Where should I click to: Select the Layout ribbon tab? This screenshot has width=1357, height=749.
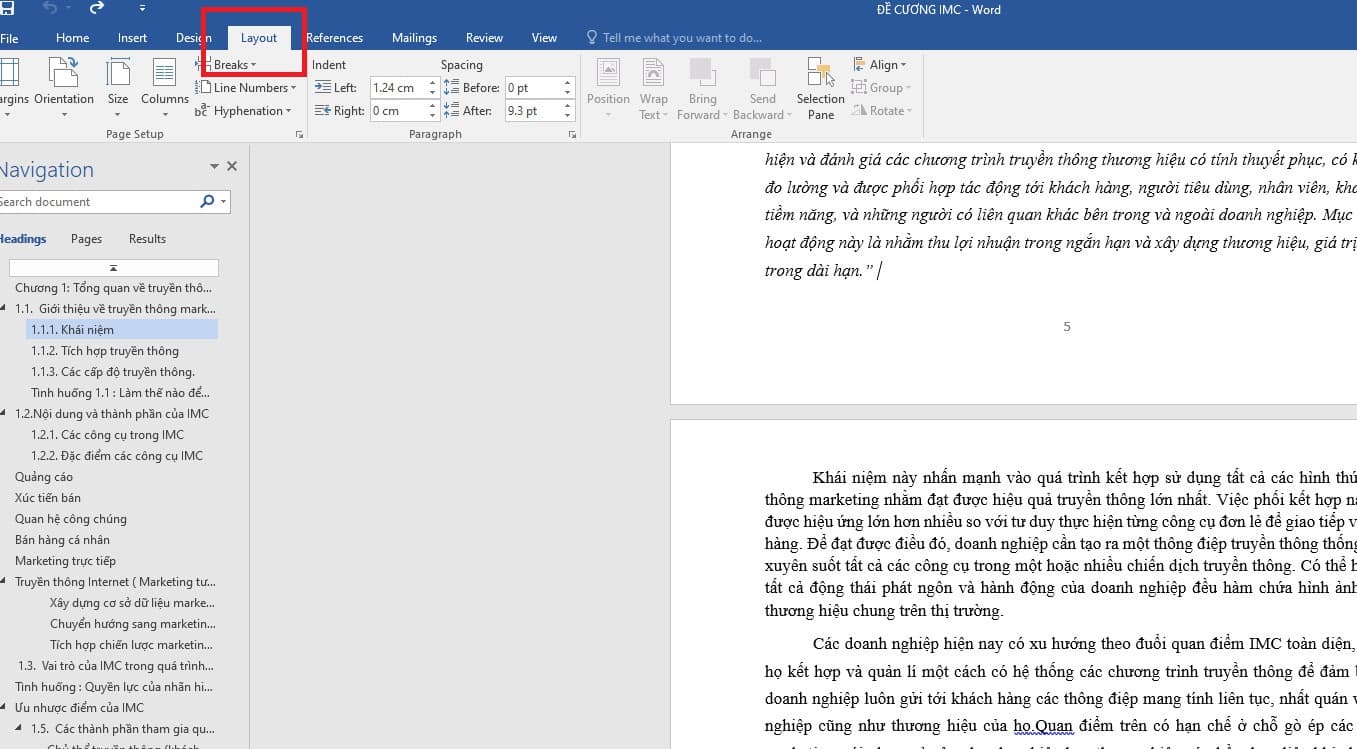(259, 38)
